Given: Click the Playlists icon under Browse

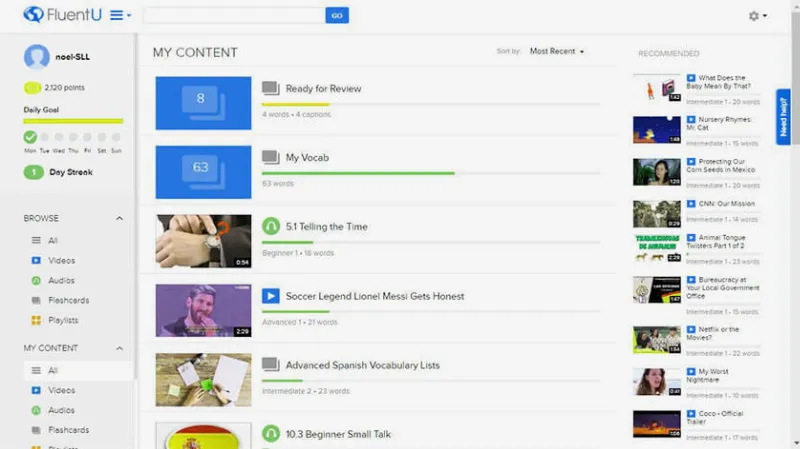Looking at the screenshot, I should [x=36, y=320].
